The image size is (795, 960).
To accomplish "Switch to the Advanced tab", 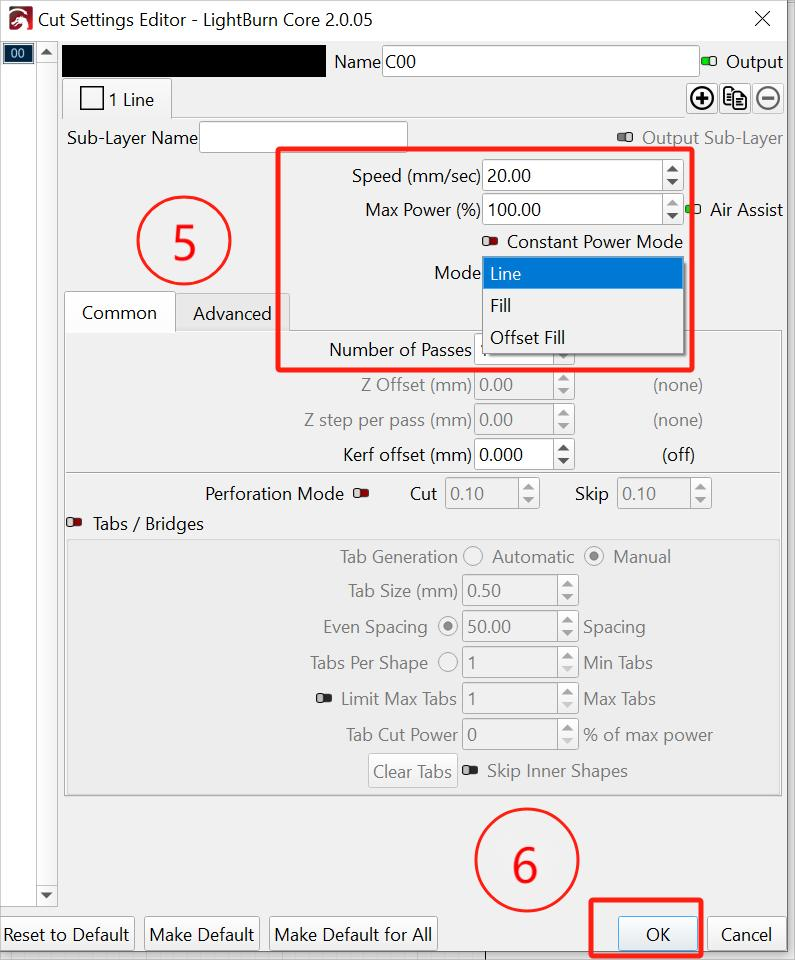I will [x=232, y=313].
